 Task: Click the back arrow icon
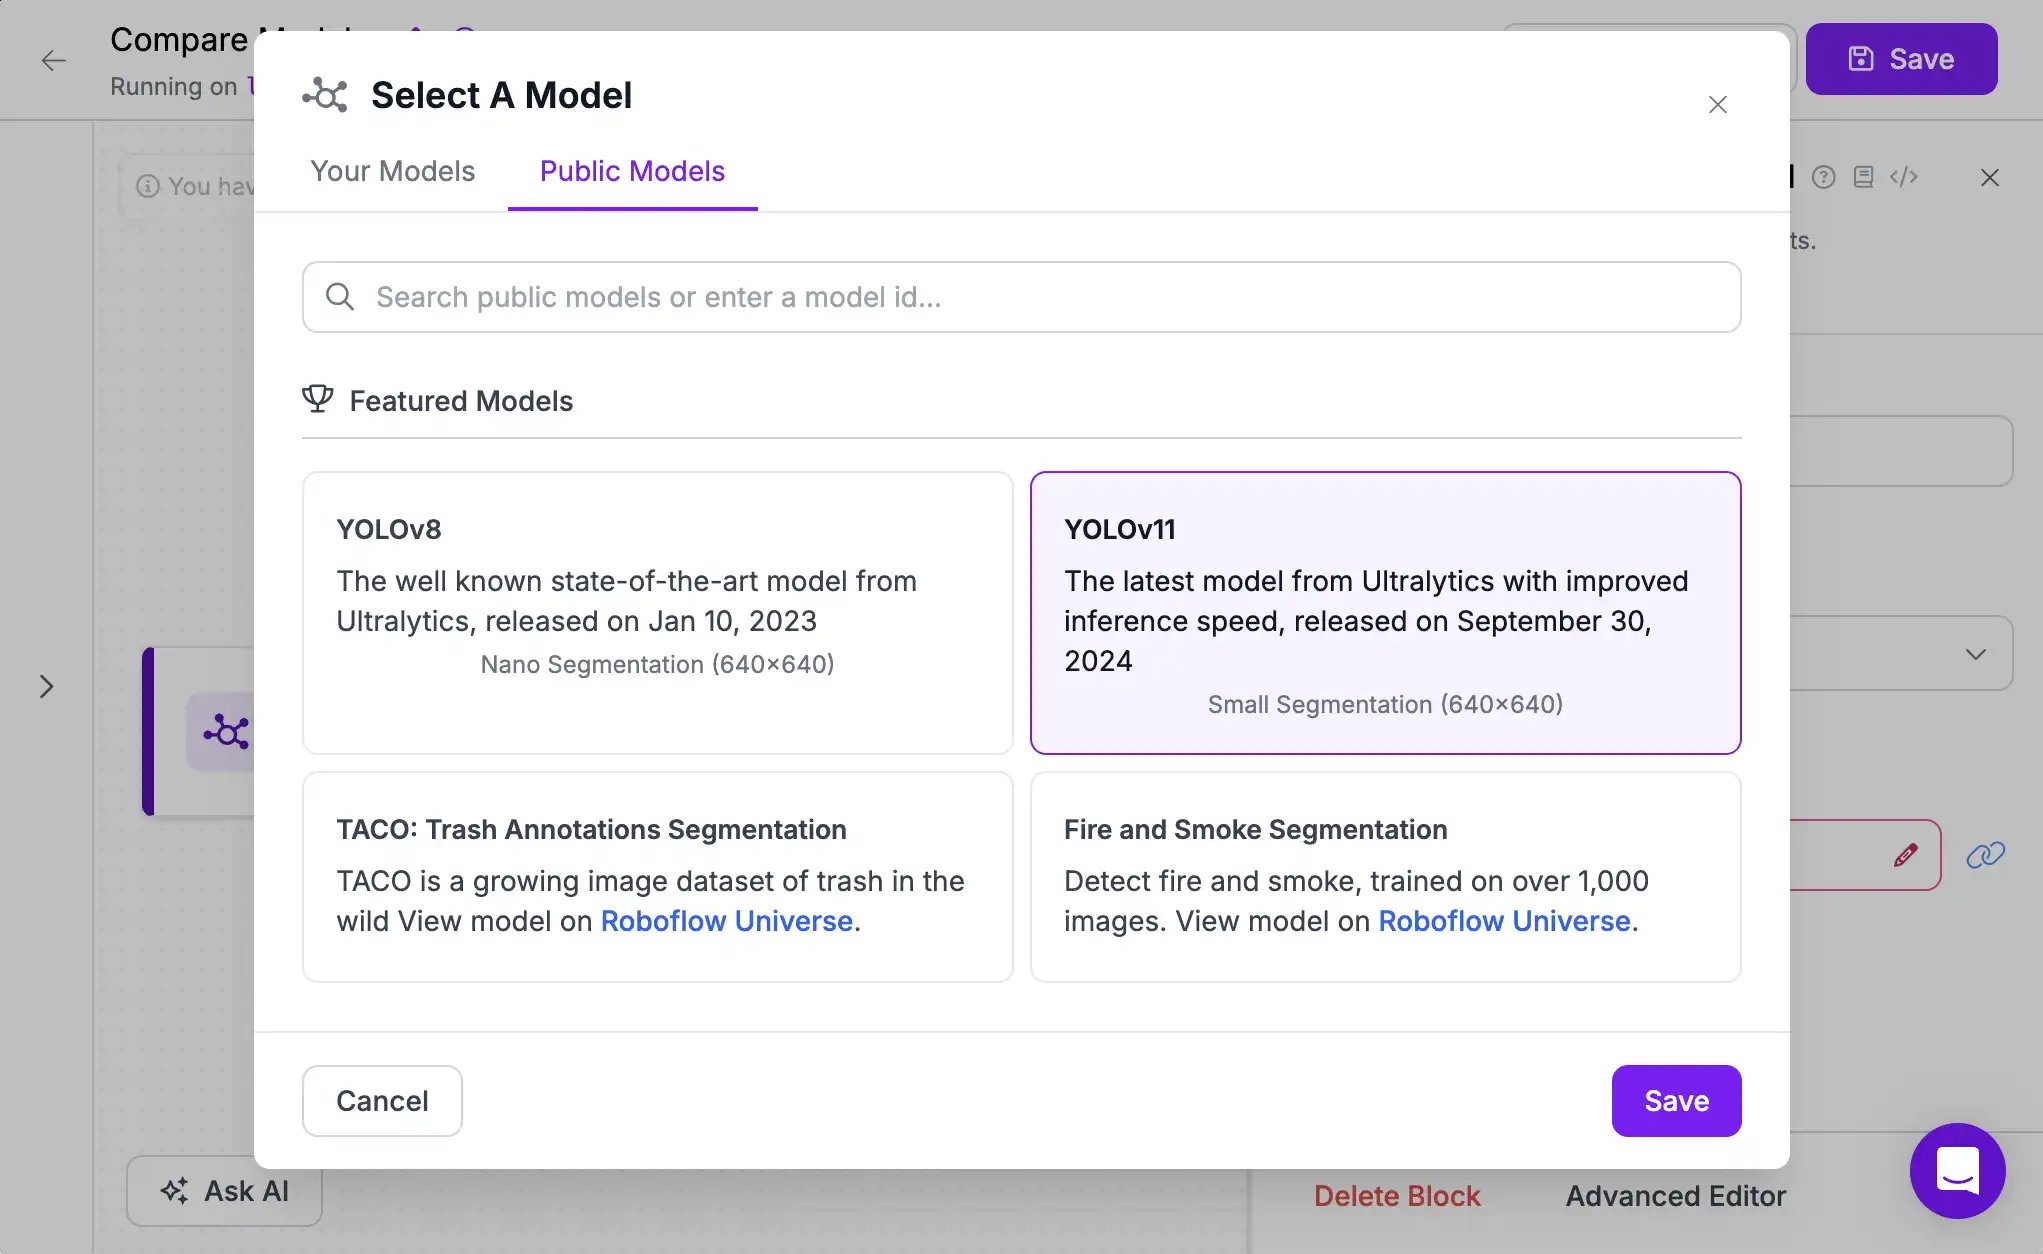(54, 60)
